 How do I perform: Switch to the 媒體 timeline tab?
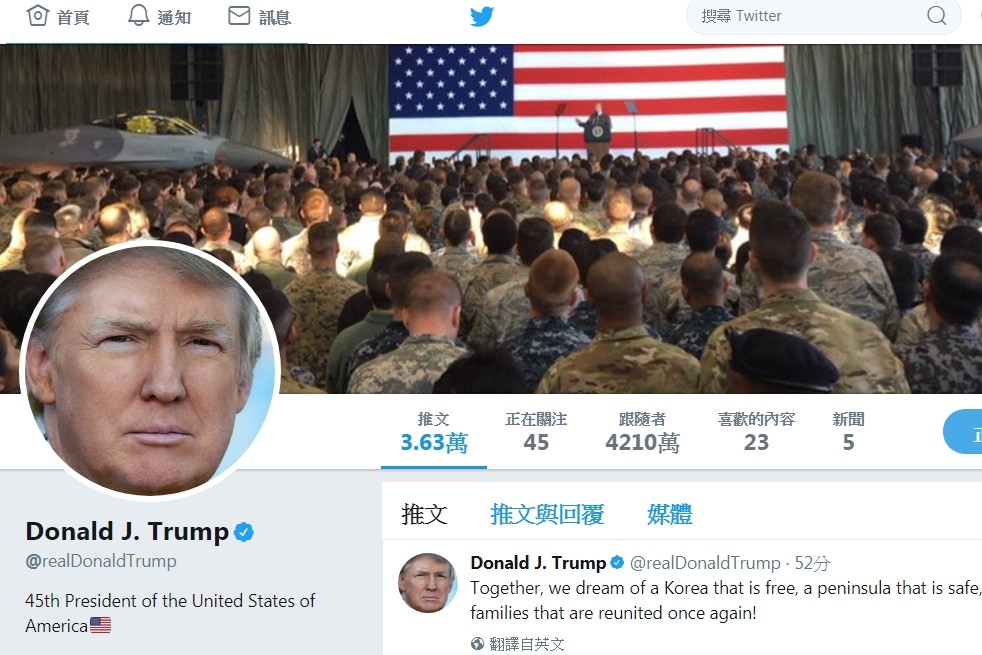[x=669, y=515]
